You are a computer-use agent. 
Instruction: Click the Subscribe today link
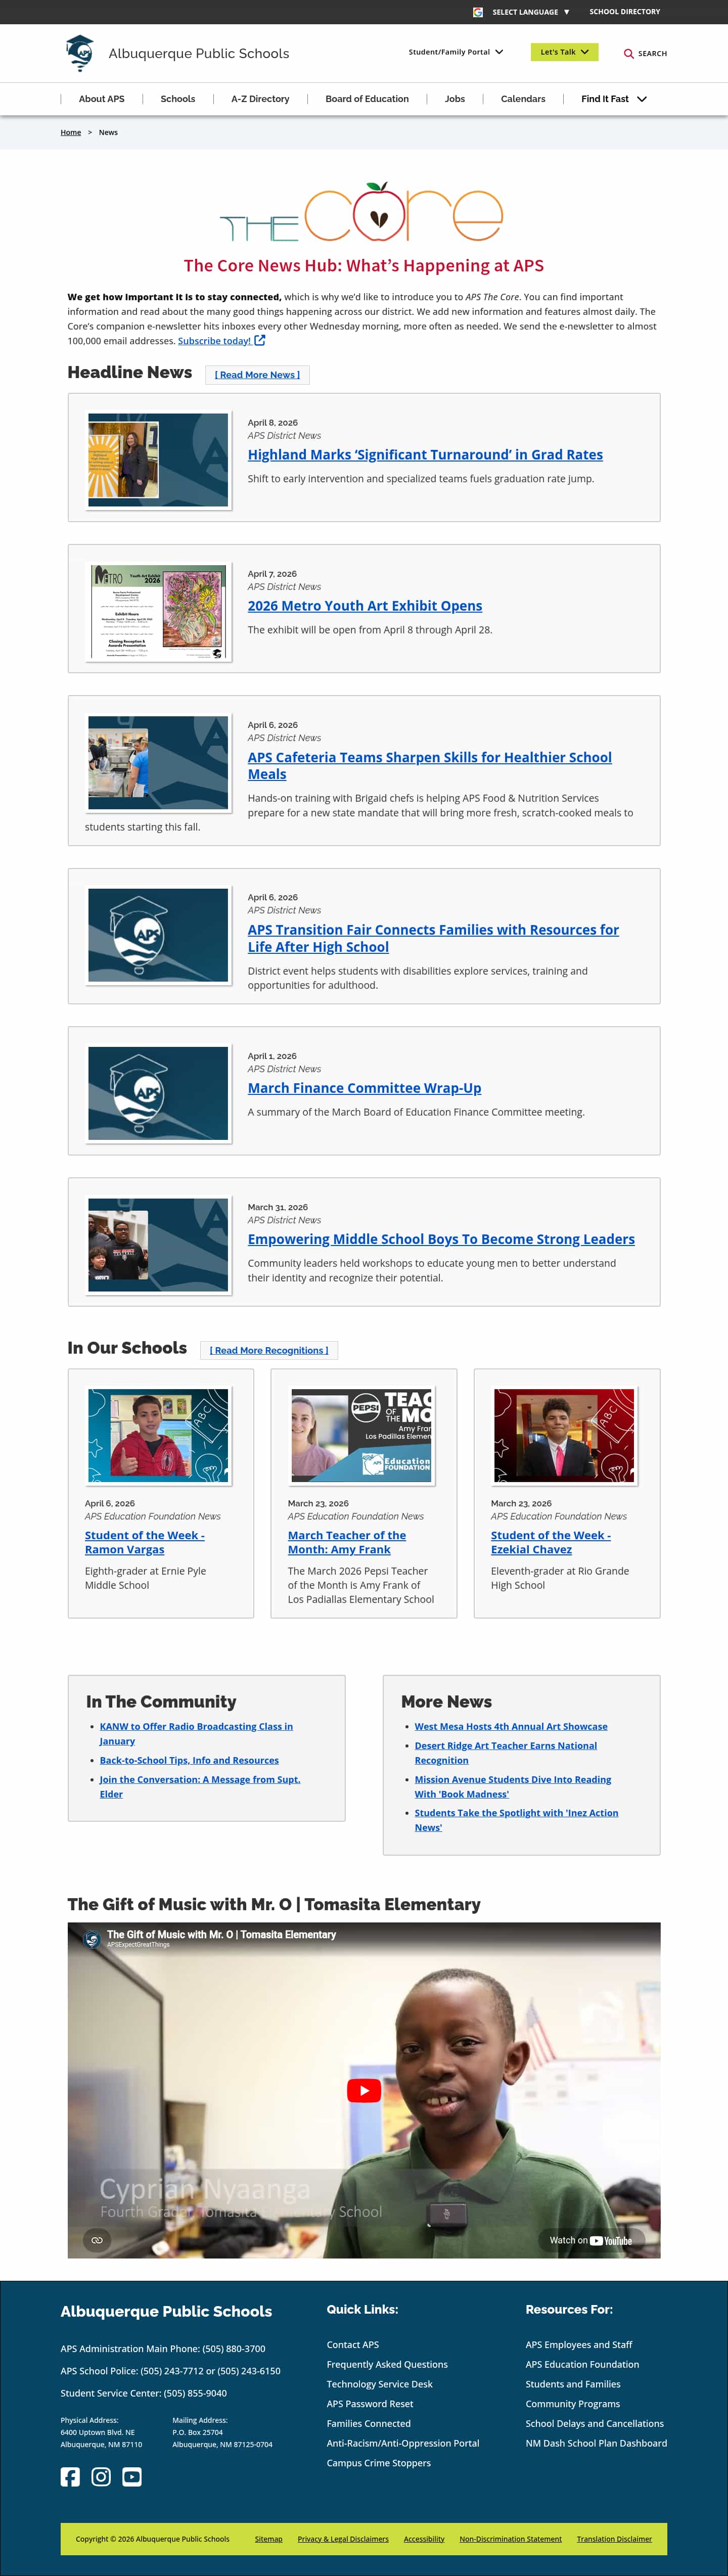tap(214, 341)
